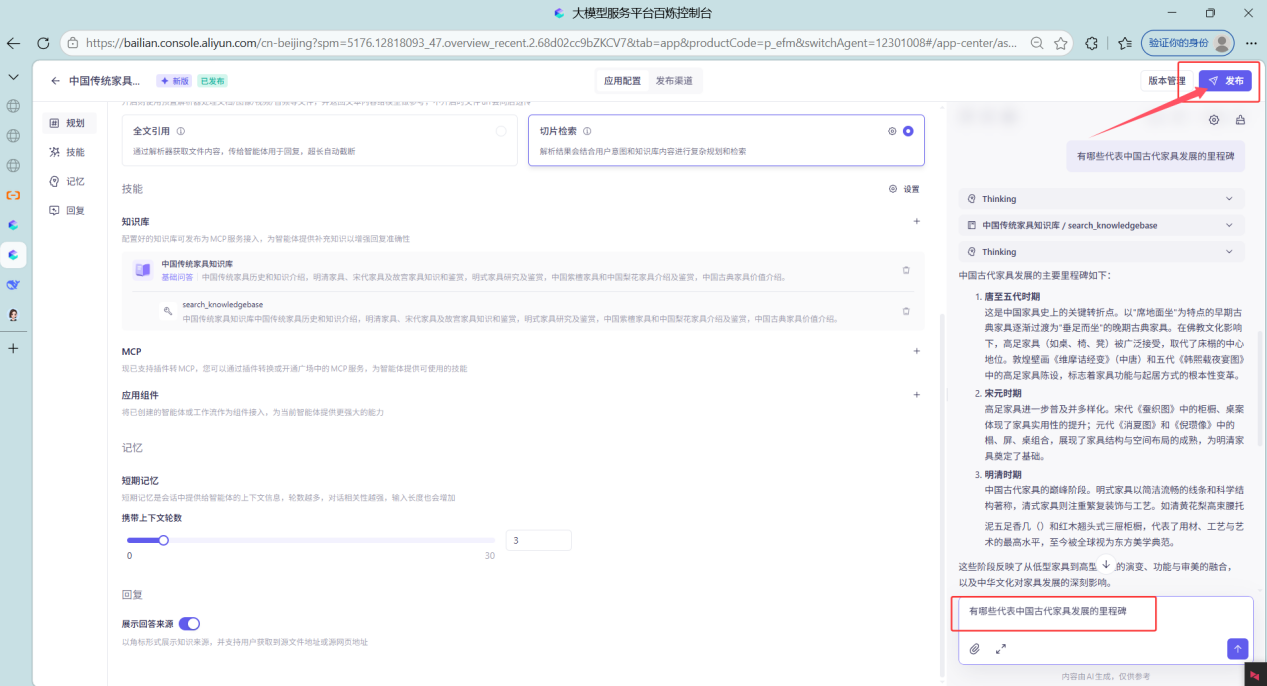
Task: Click the paperclip attachment icon in chat input
Action: click(x=975, y=649)
